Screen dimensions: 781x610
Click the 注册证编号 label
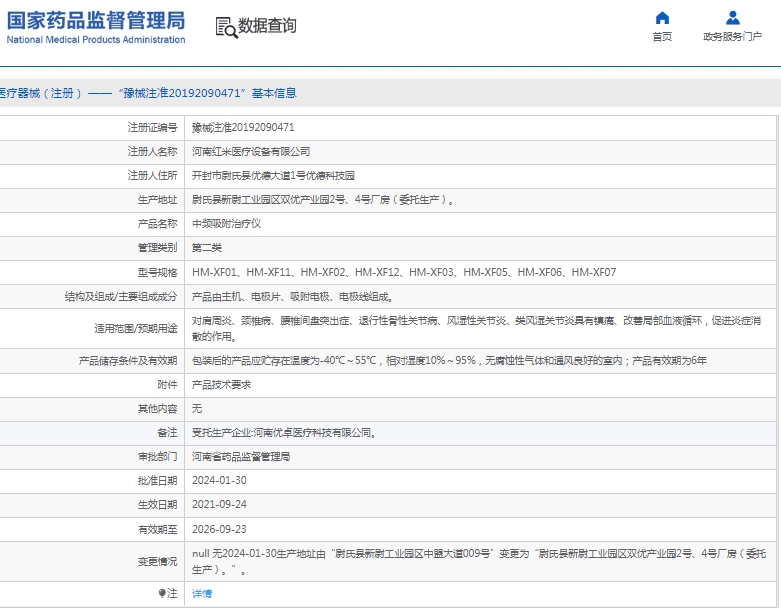(x=152, y=127)
